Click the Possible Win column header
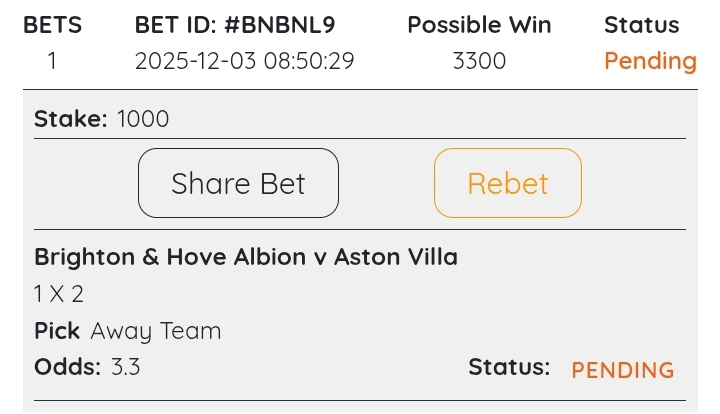Image resolution: width=720 pixels, height=414 pixels. (479, 25)
